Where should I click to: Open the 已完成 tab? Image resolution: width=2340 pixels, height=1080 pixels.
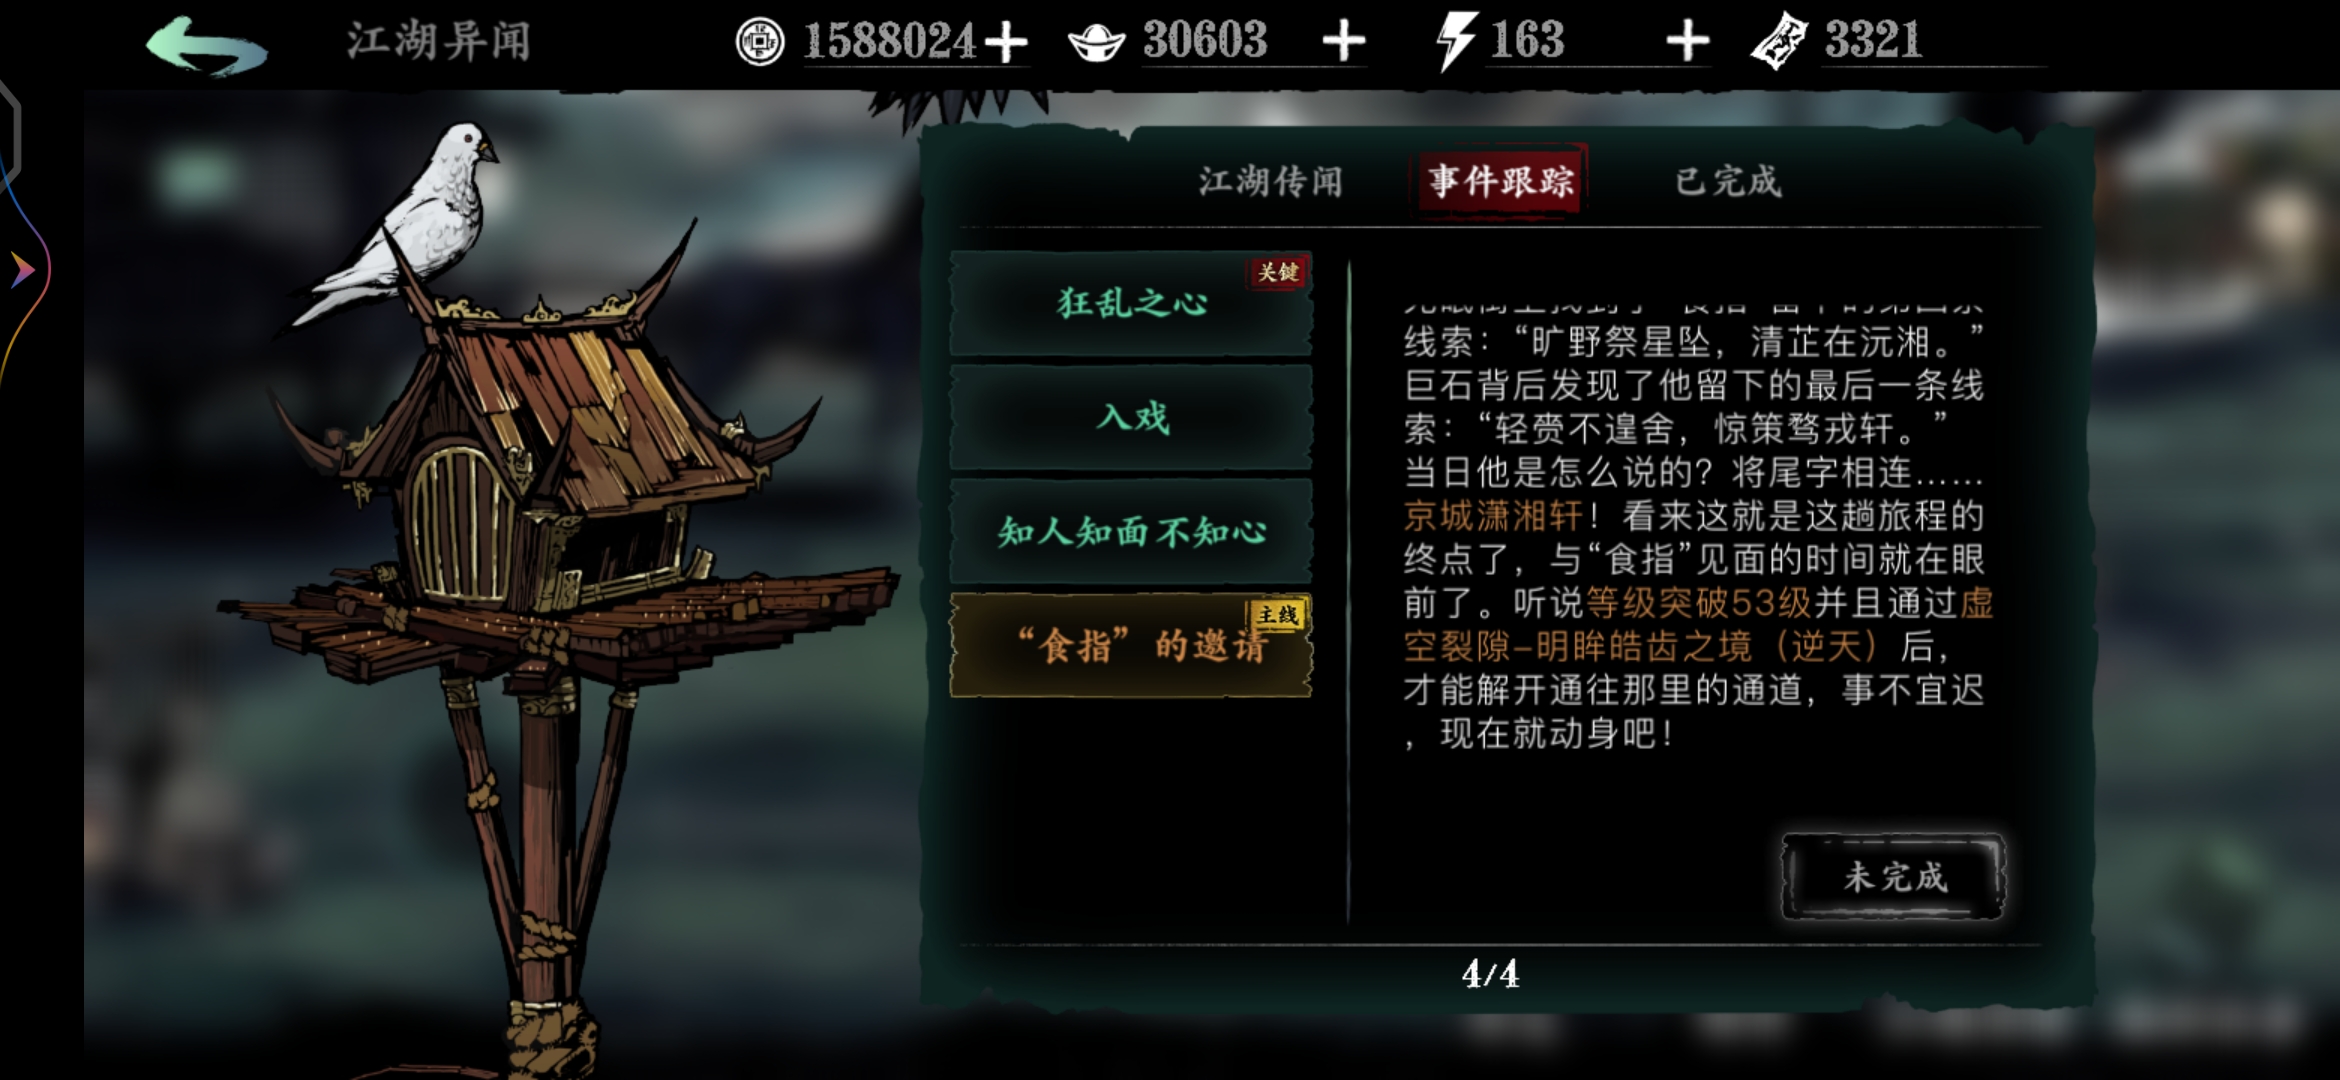tap(1728, 182)
